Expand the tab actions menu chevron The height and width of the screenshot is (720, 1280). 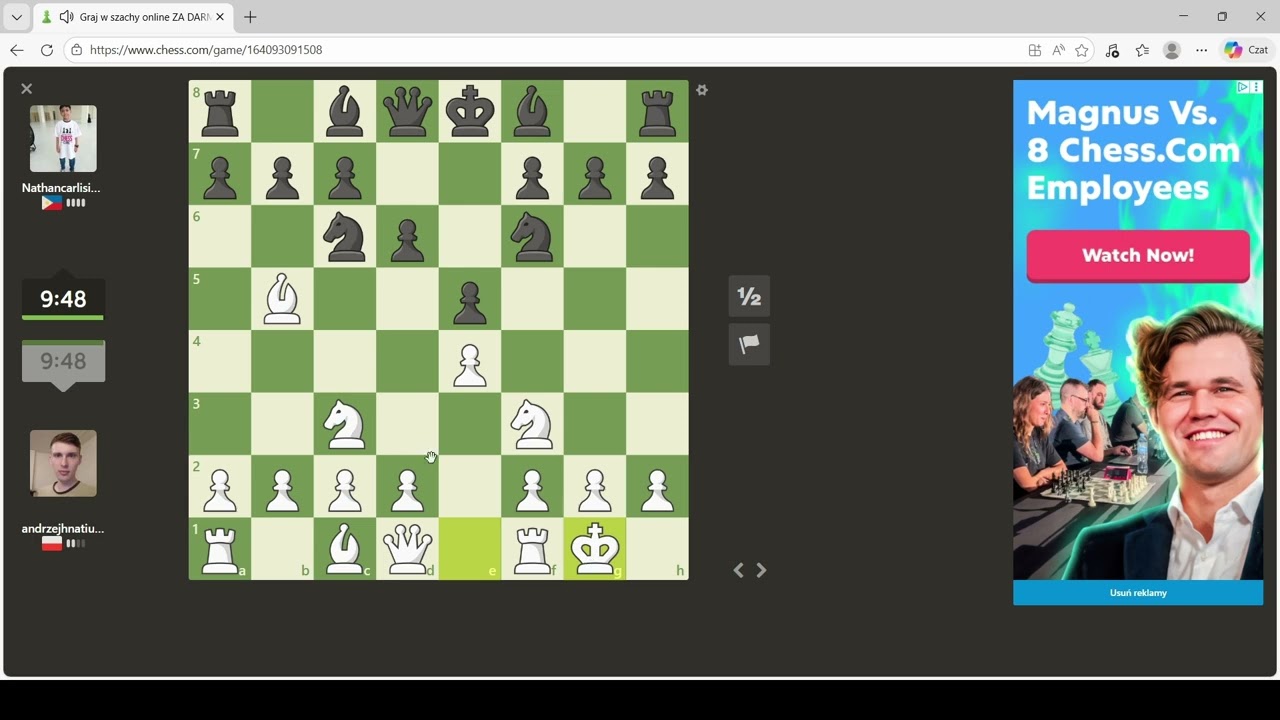pos(16,17)
